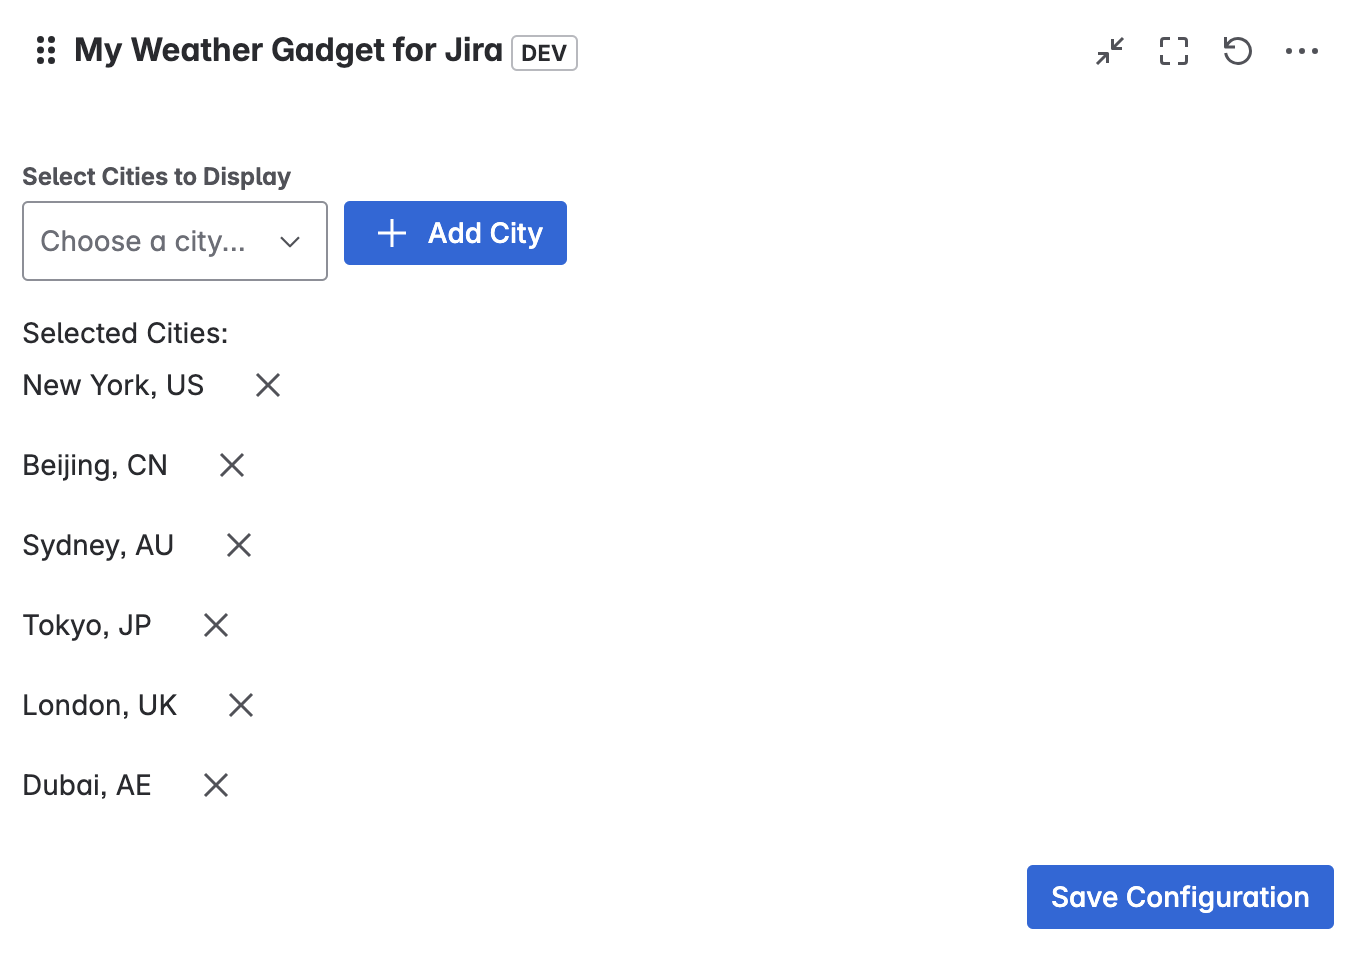Click the plus icon on Add City button
Viewport: 1360px width, 958px height.
pos(391,232)
